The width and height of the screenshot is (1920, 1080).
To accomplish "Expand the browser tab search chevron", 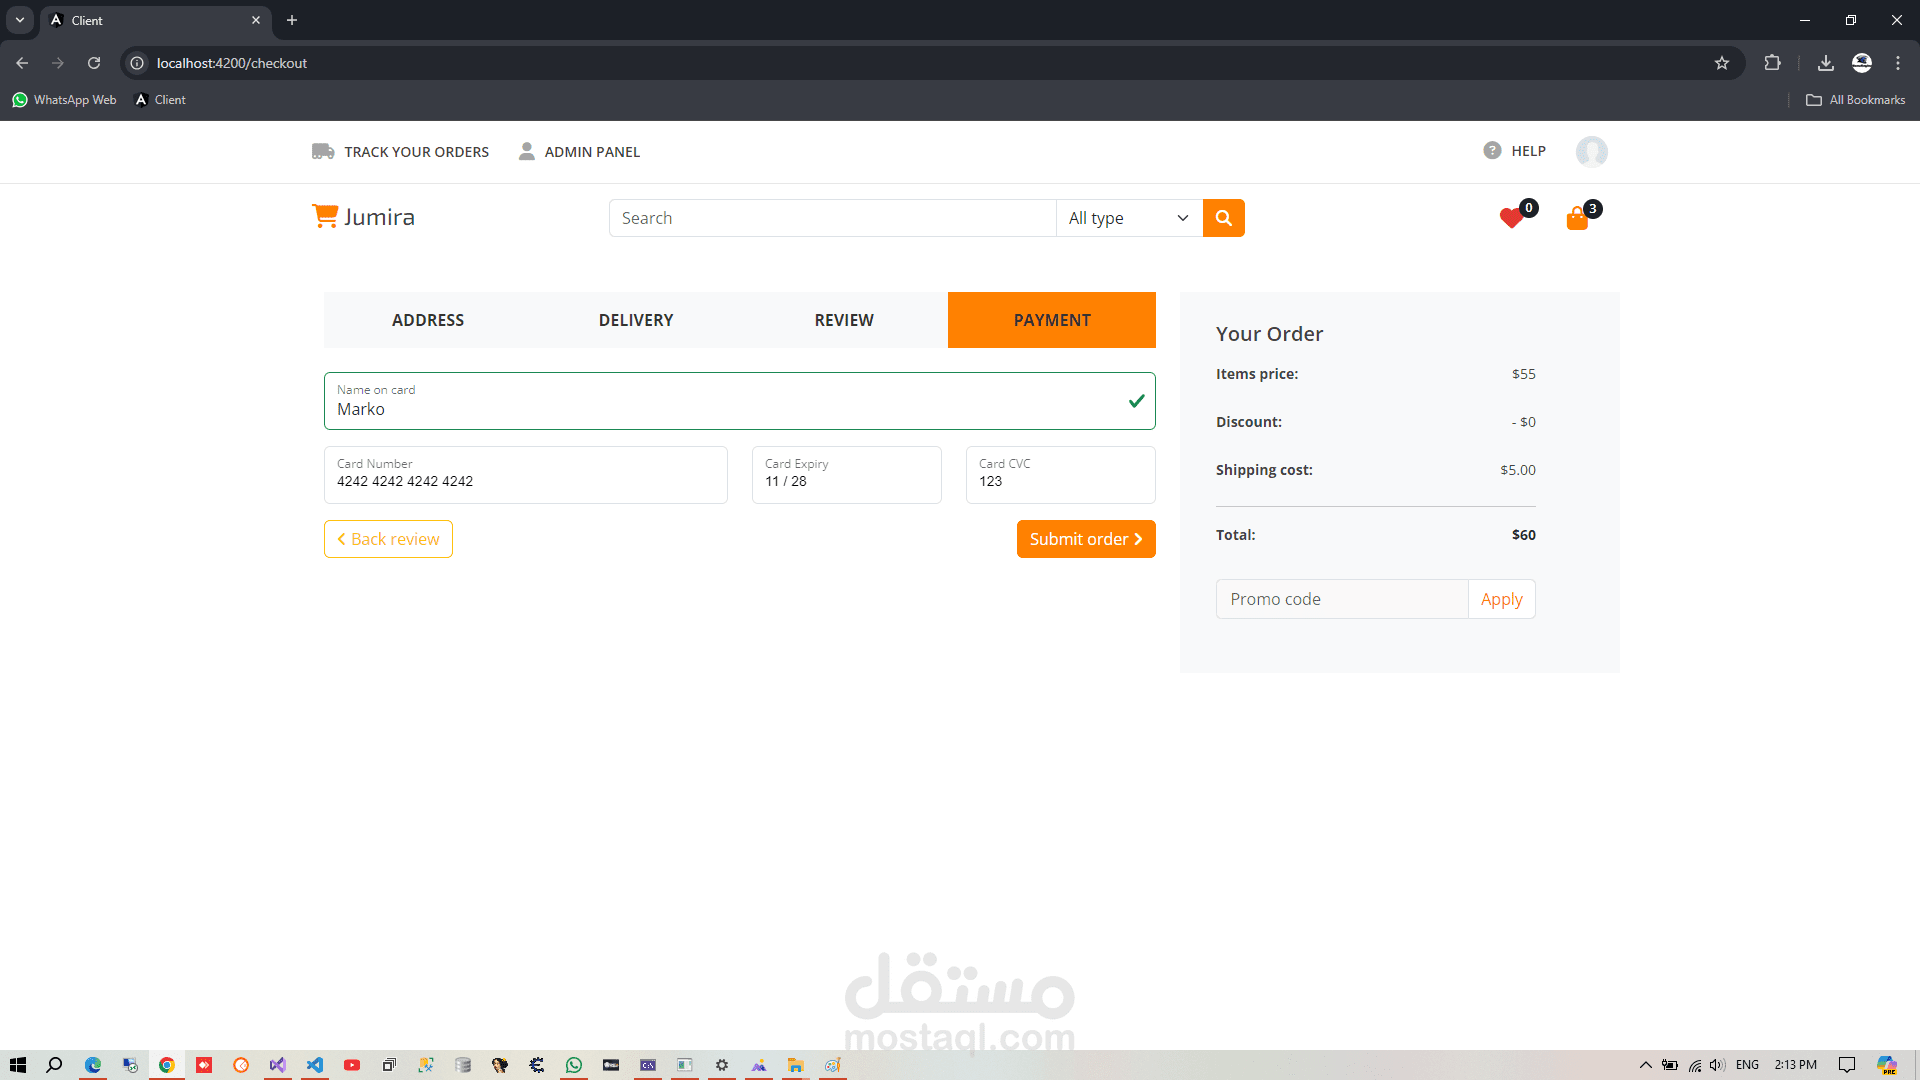I will click(20, 20).
